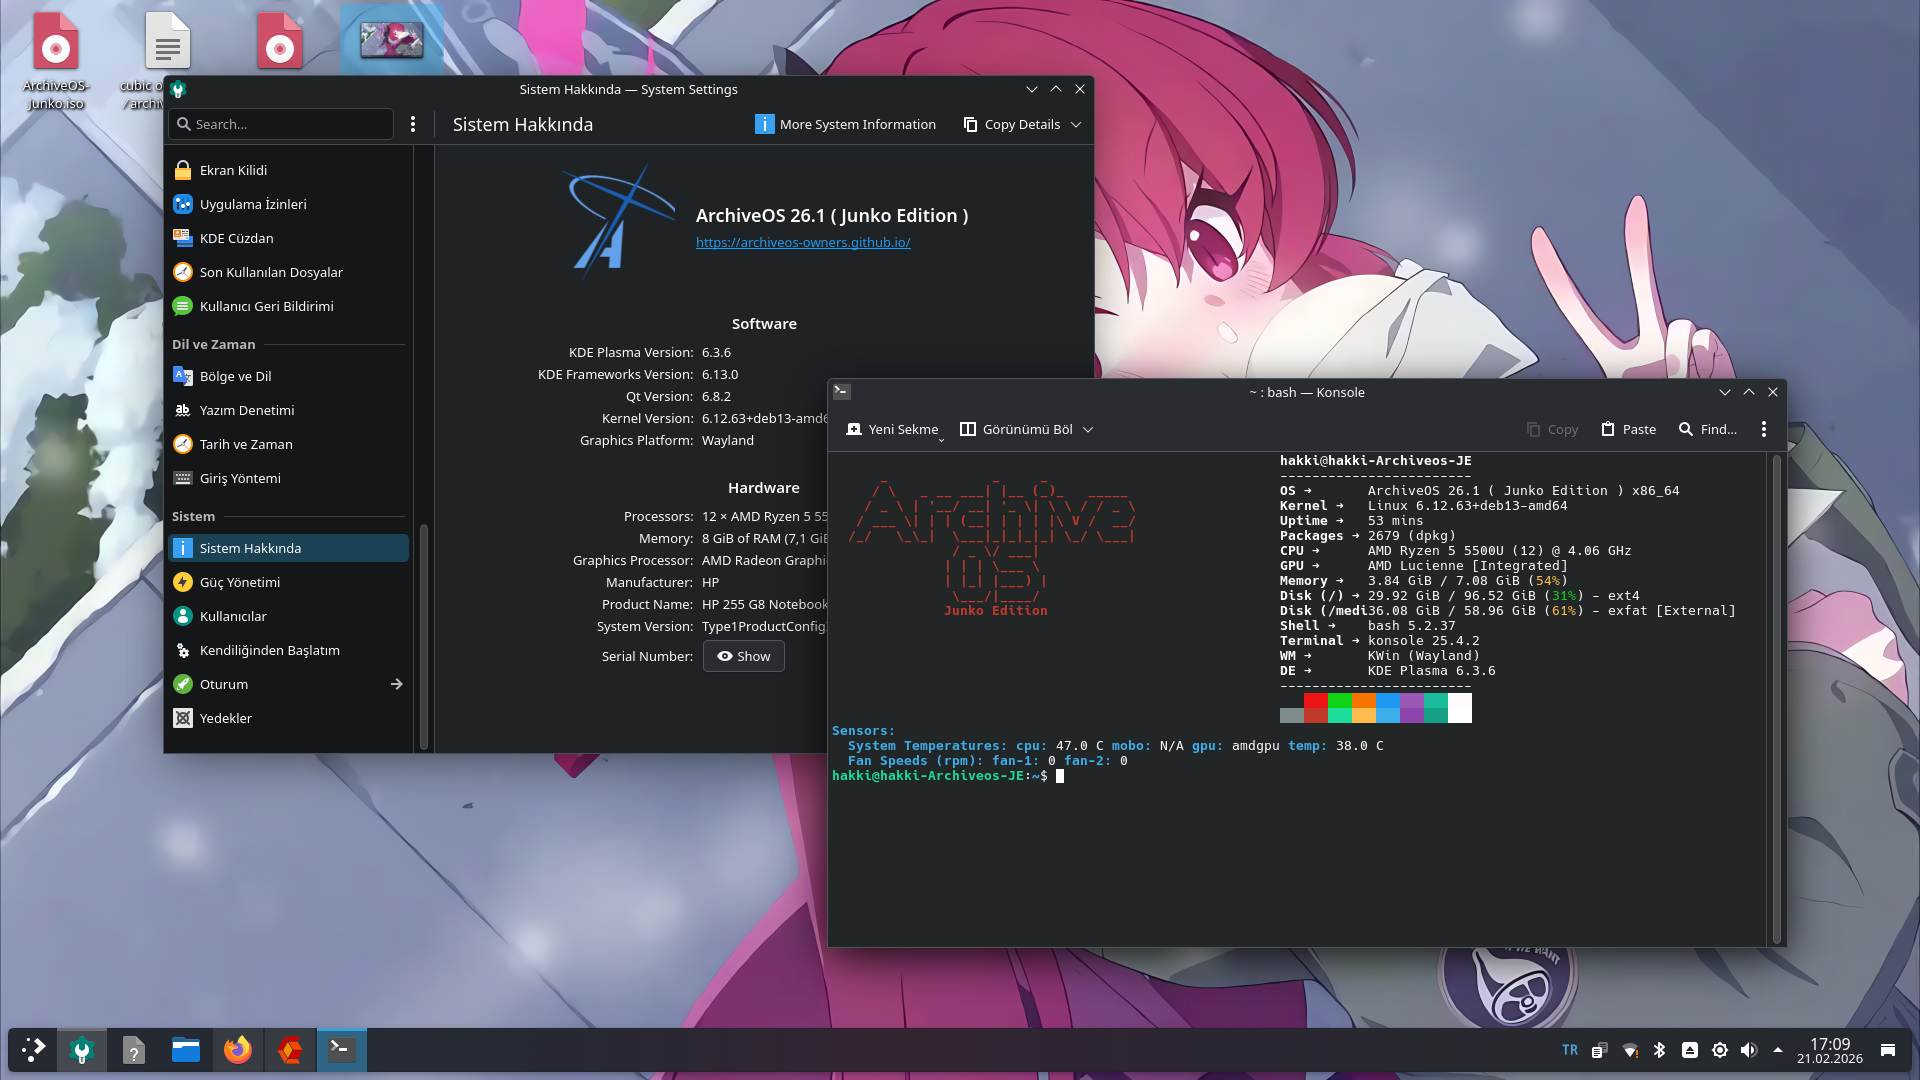Expand the Görünümü Böl dropdown
Viewport: 1920px width, 1080px height.
[1088, 430]
